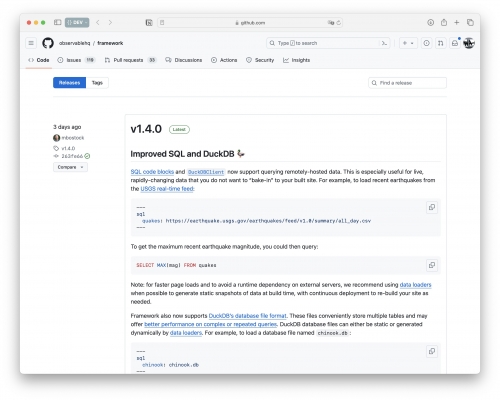Viewport: 500px width, 400px height.
Task: Open the v1.4.0 release title
Action: [146, 129]
